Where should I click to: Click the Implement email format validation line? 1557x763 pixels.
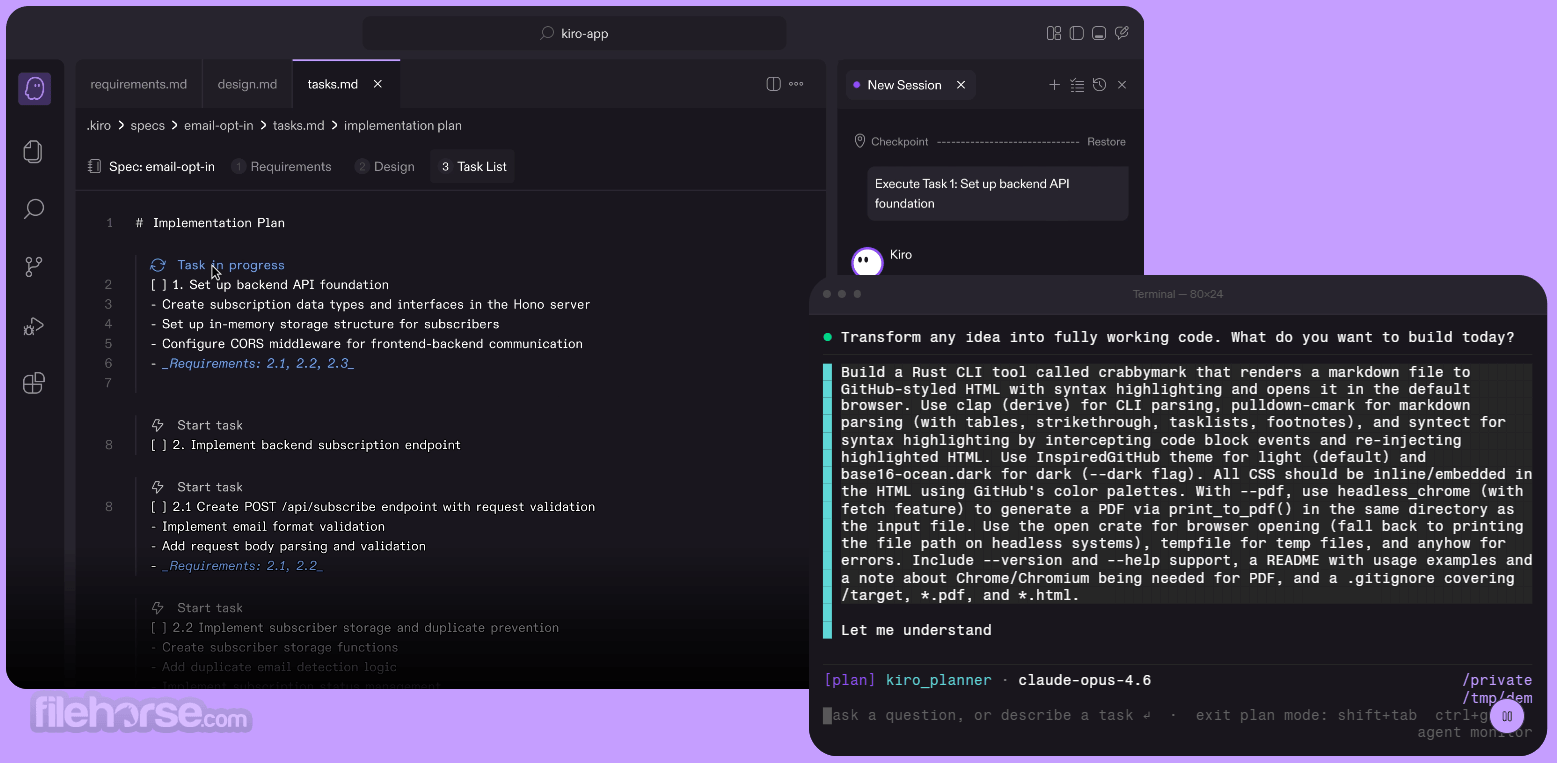(268, 527)
